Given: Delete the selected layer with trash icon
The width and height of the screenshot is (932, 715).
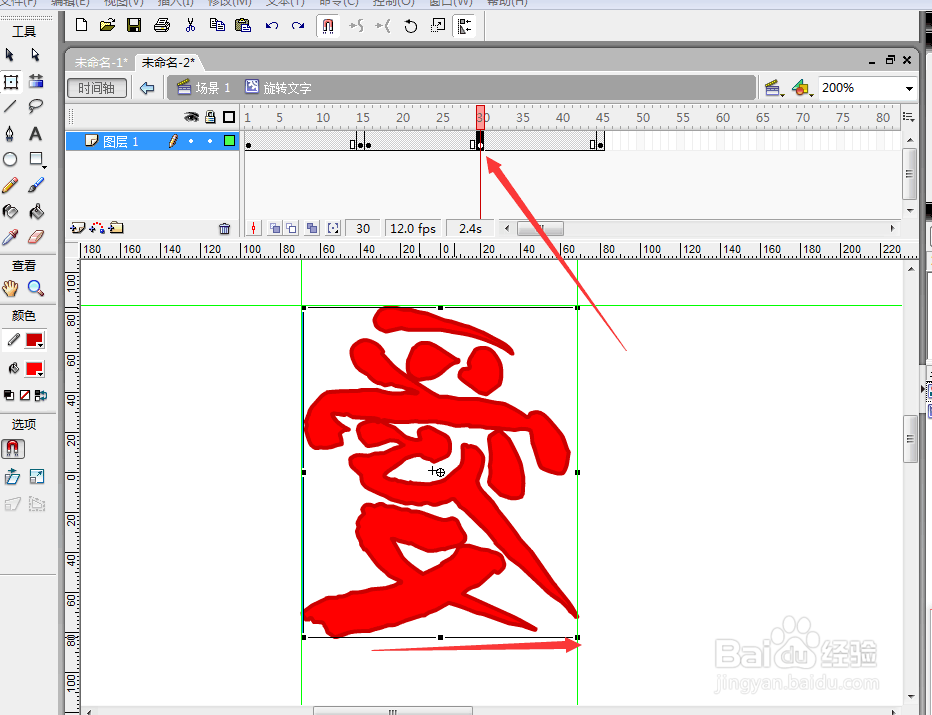Looking at the screenshot, I should [x=224, y=228].
